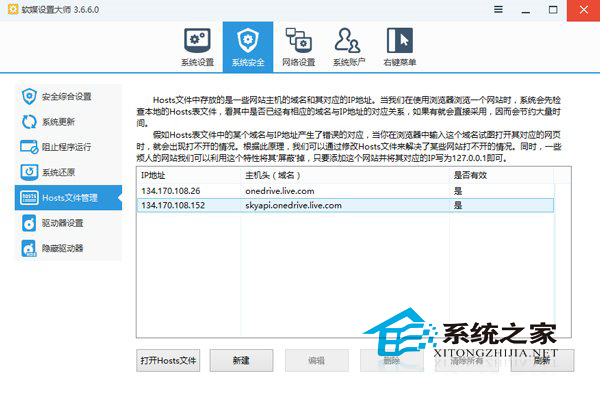Select Hosts文件管理 sidebar label
The height and width of the screenshot is (394, 600).
[70, 198]
